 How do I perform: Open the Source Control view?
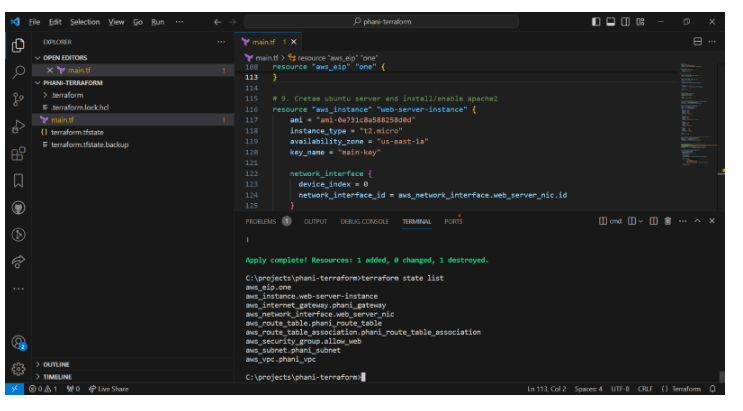(x=18, y=99)
